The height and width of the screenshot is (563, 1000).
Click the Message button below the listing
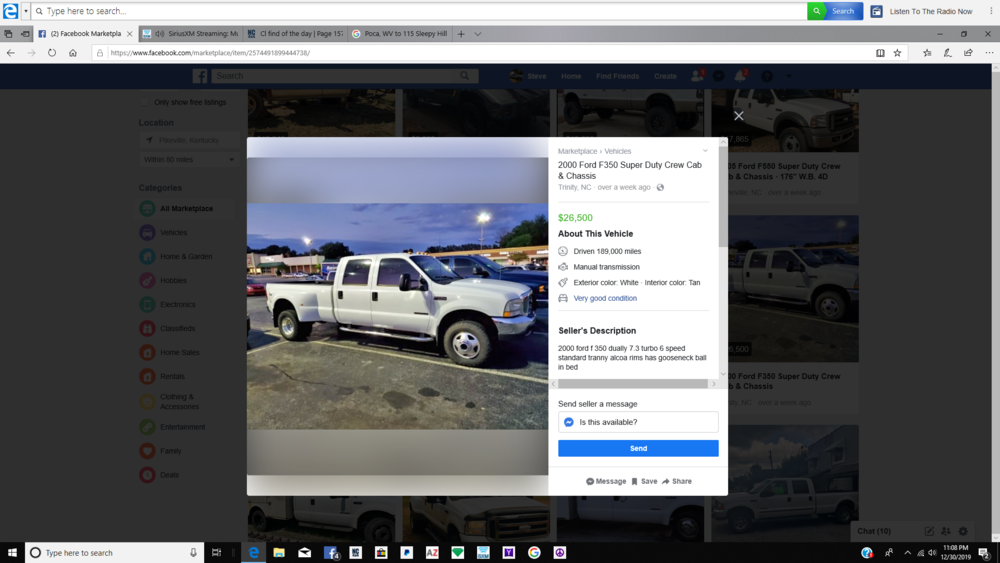pyautogui.click(x=606, y=481)
